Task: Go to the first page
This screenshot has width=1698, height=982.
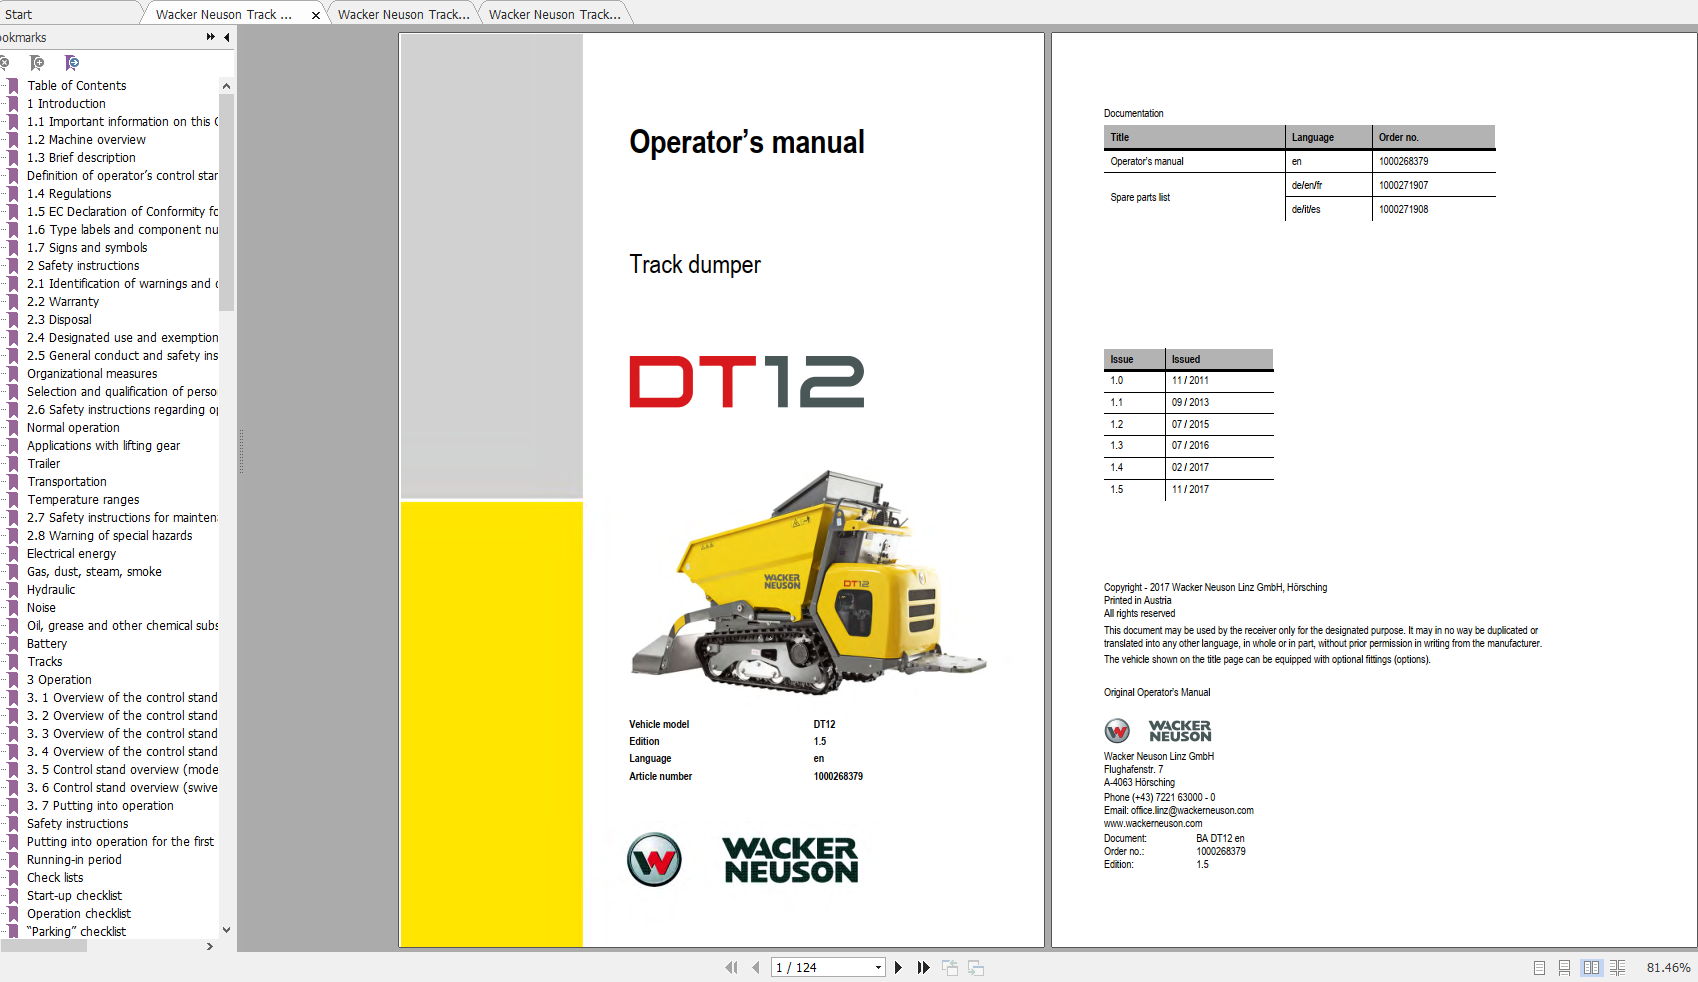Action: tap(731, 967)
